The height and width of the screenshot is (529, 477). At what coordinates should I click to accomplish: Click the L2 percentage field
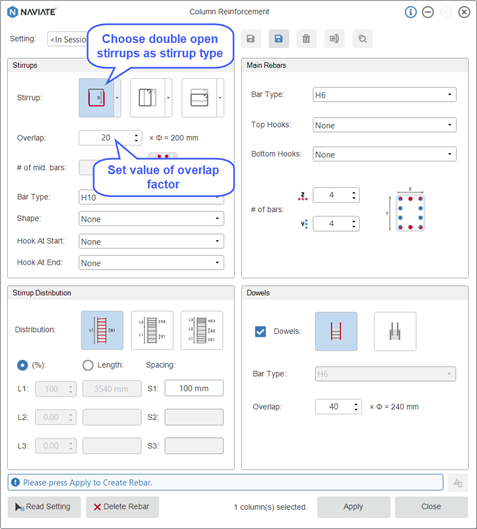[56, 417]
